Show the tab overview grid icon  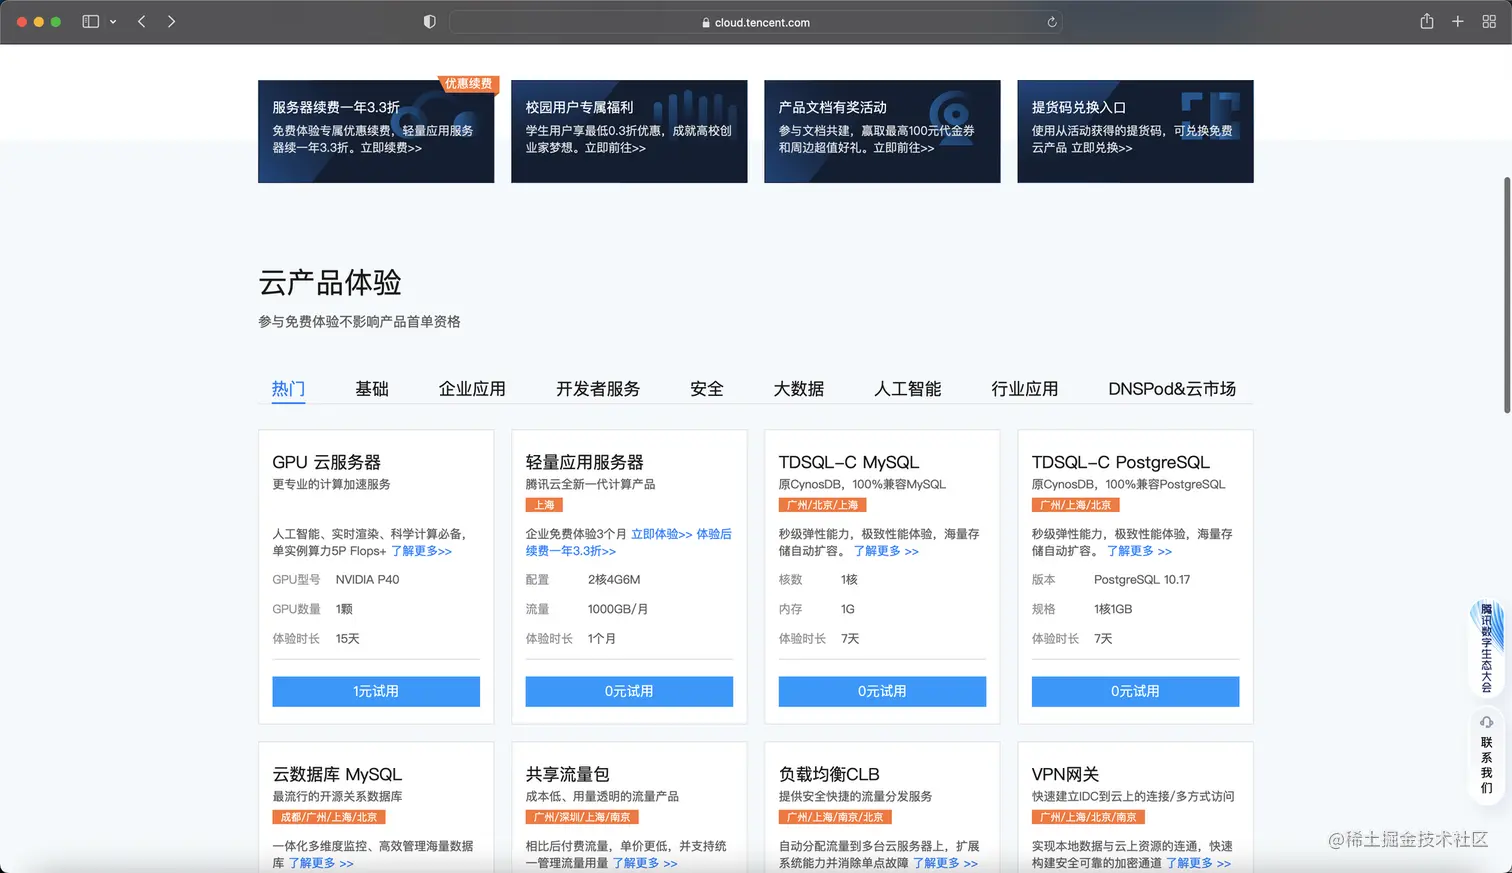1489,22
